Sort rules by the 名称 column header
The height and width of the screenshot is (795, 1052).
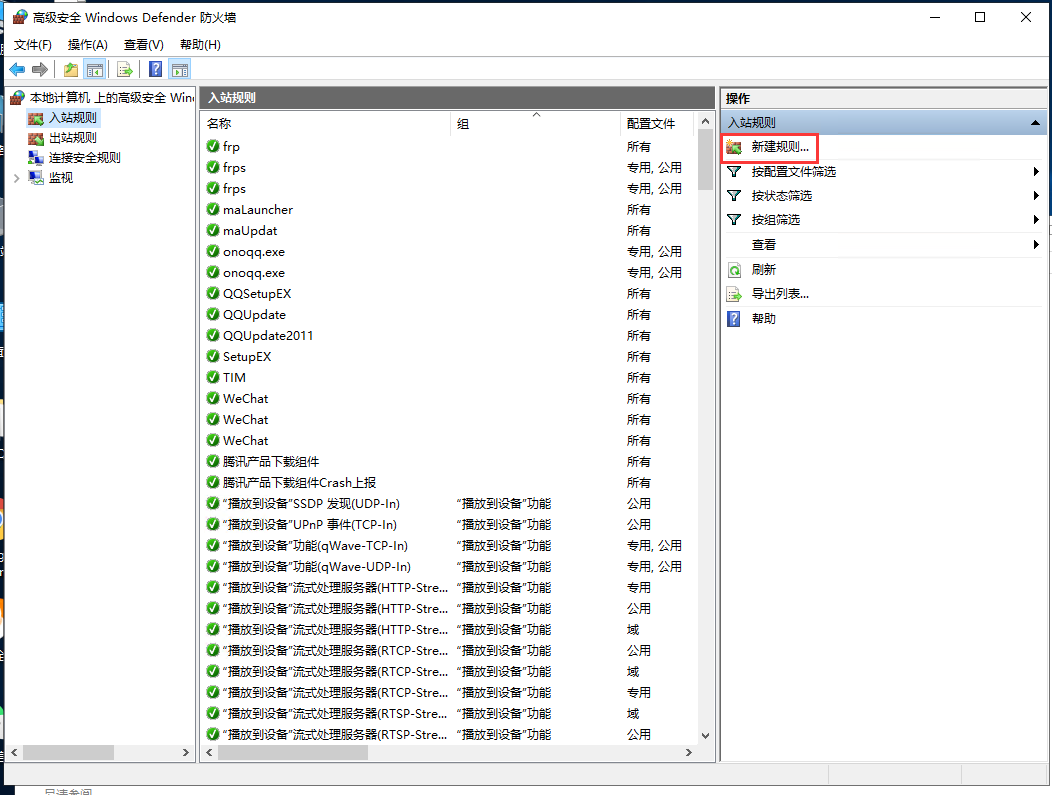(x=325, y=123)
